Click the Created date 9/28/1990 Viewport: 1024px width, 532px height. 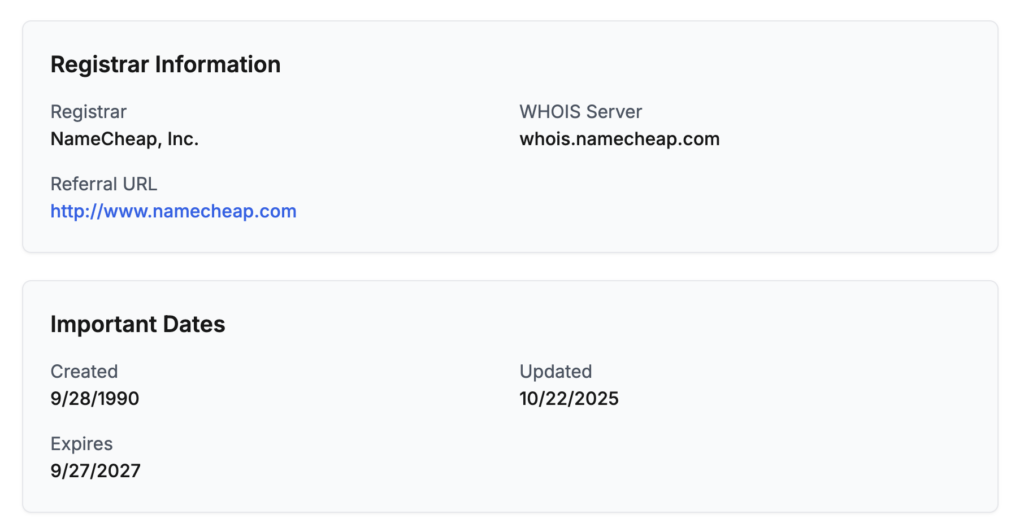click(95, 399)
